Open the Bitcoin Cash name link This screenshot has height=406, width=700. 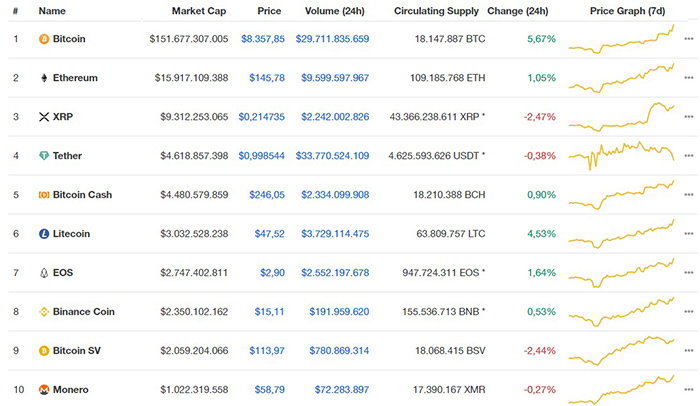click(82, 195)
